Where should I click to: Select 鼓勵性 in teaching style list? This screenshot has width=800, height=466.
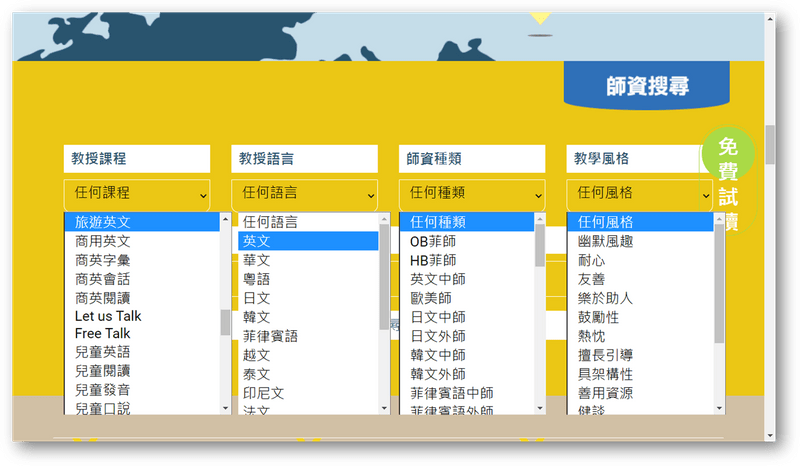tap(598, 316)
